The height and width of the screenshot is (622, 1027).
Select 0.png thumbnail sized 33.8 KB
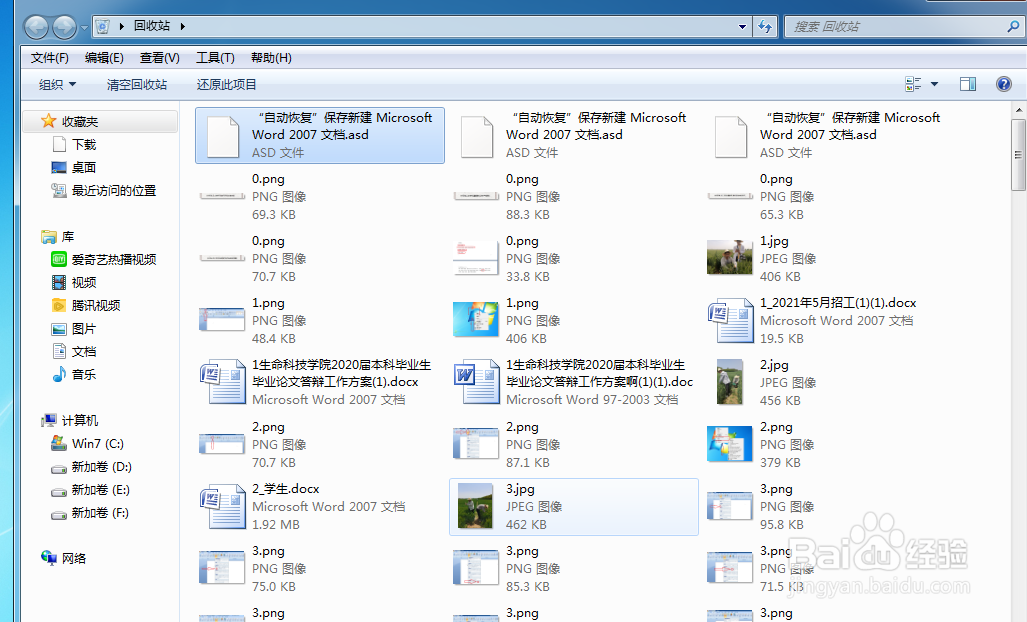(476, 259)
